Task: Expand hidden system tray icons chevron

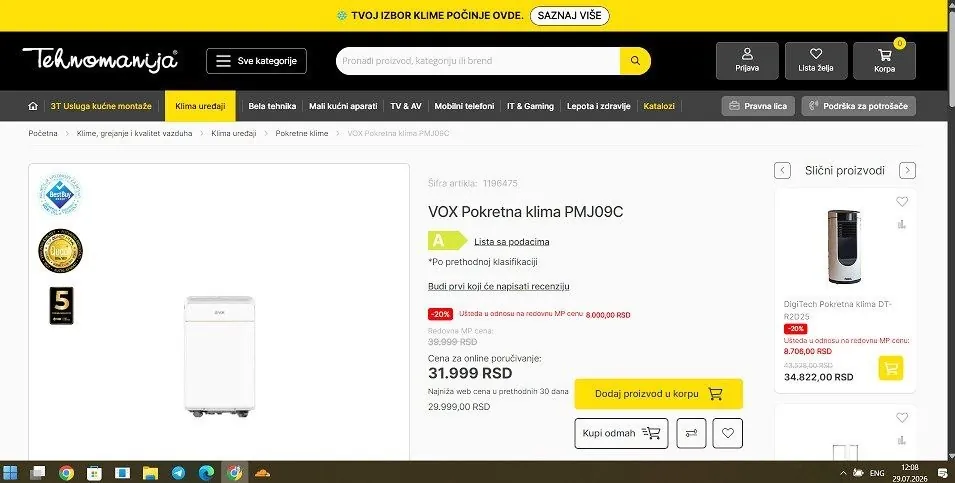Action: pyautogui.click(x=843, y=473)
